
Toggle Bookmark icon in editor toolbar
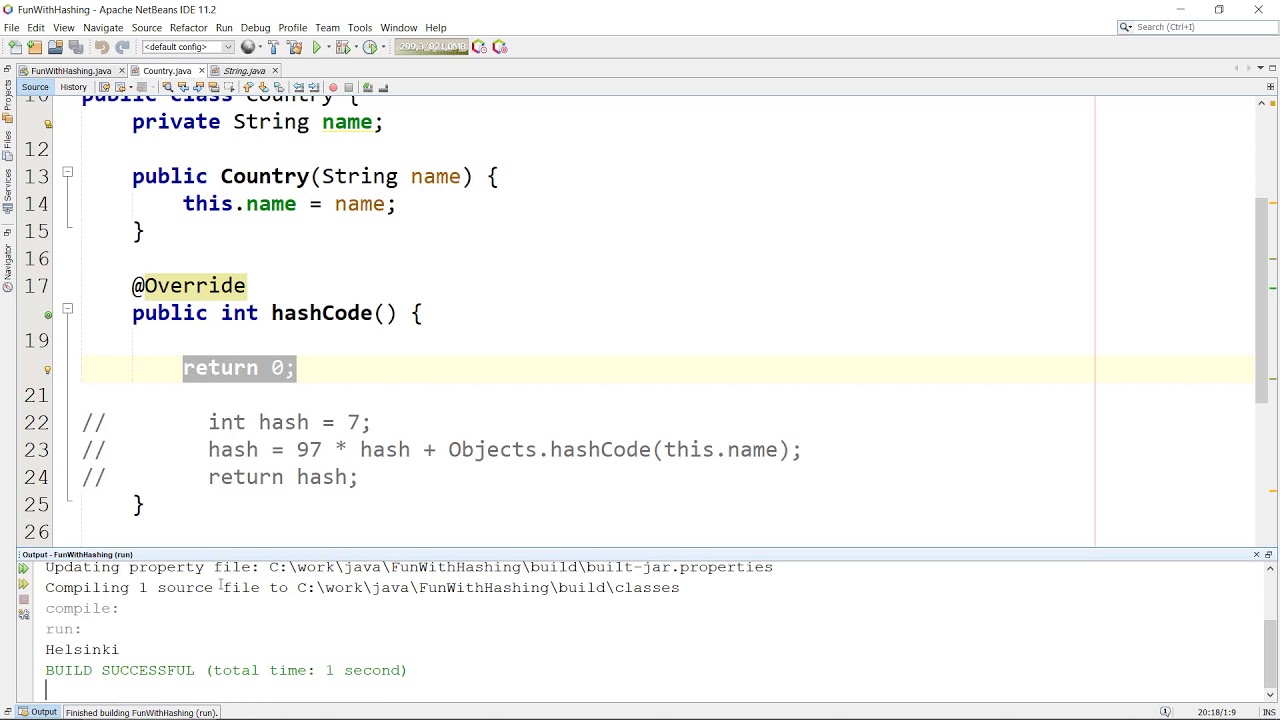pyautogui.click(x=278, y=87)
